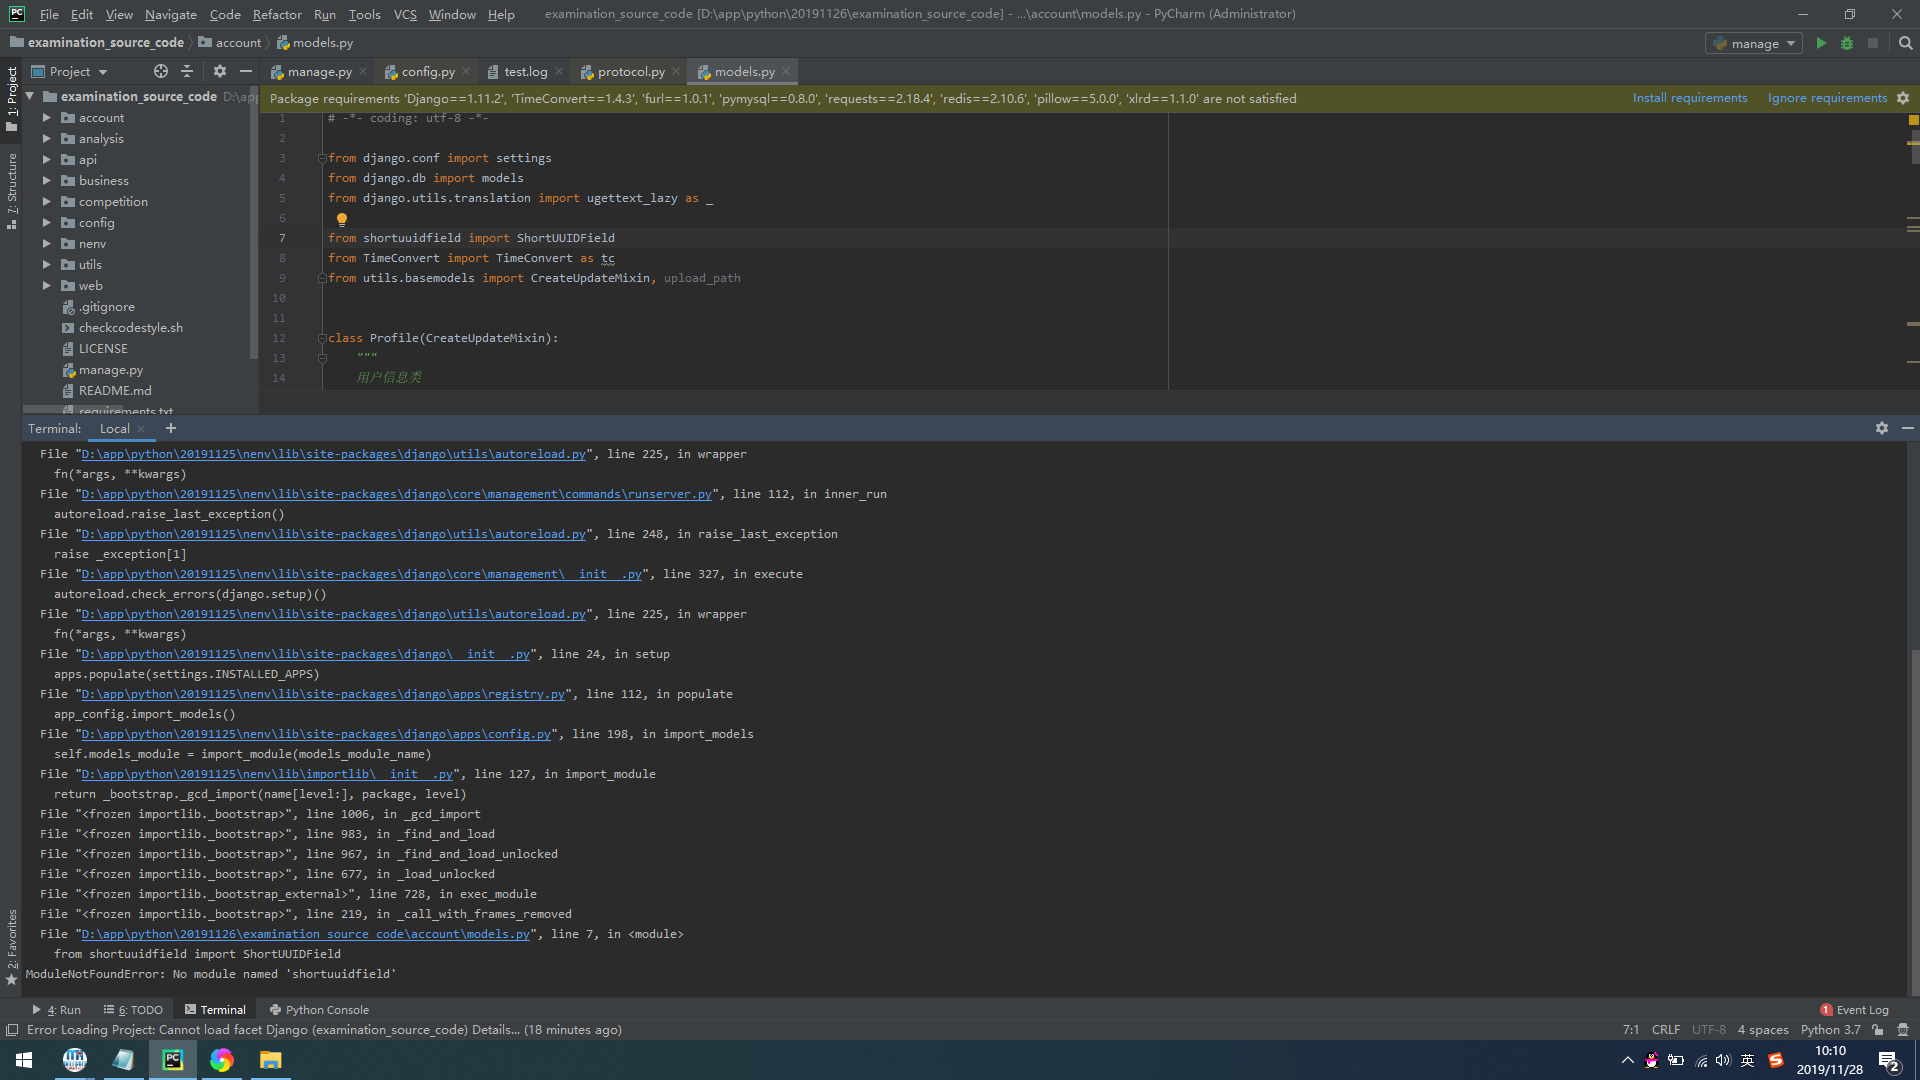Open the TODO tool window
Image resolution: width=1920 pixels, height=1080 pixels.
[x=133, y=1010]
